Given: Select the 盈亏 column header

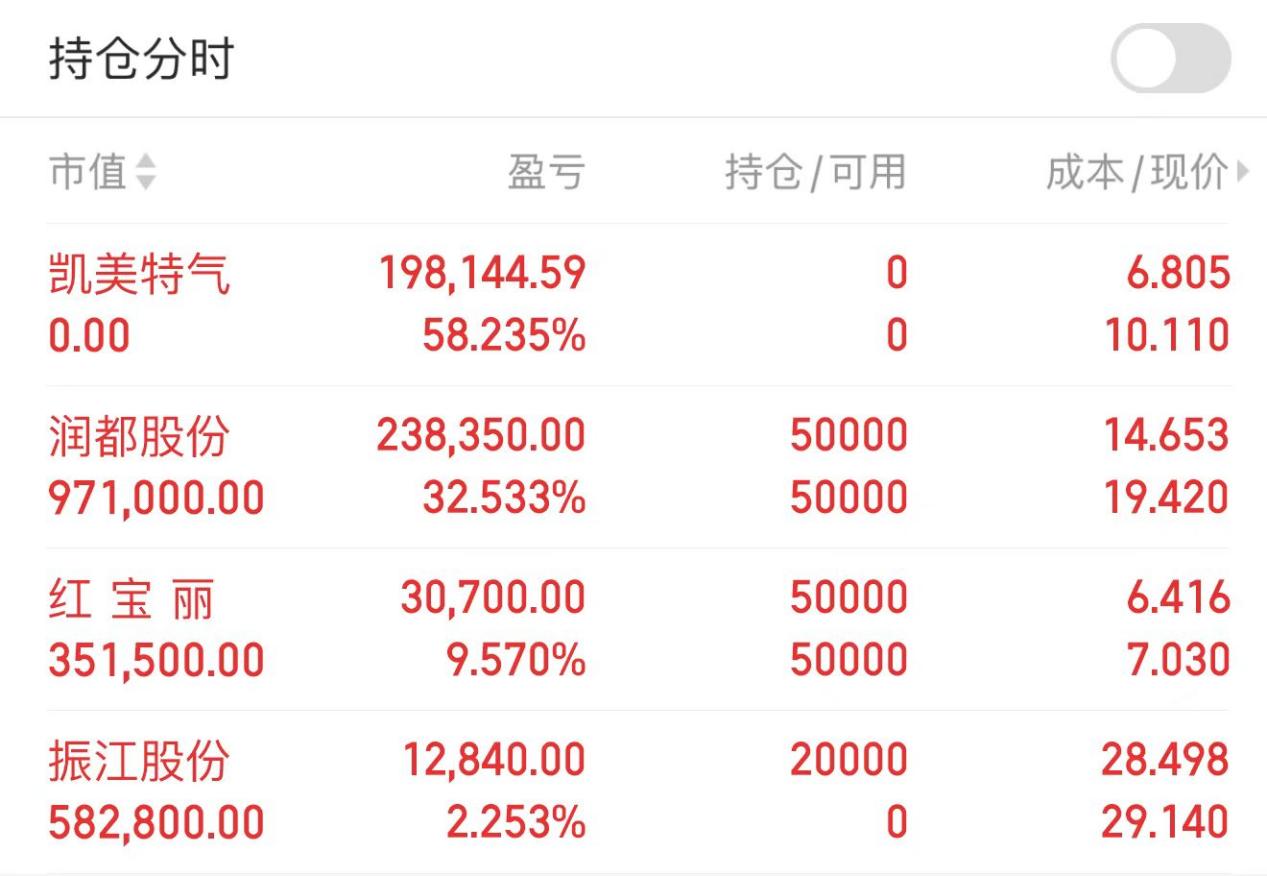Looking at the screenshot, I should 546,172.
